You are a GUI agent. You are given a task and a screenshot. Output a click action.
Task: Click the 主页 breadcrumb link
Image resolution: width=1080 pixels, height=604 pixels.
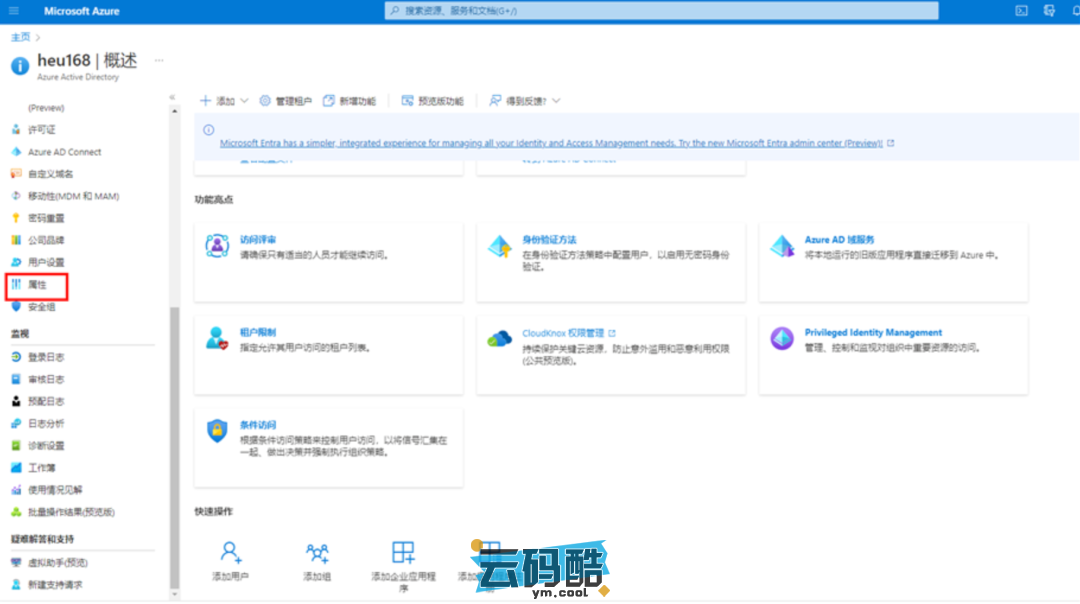coord(20,37)
